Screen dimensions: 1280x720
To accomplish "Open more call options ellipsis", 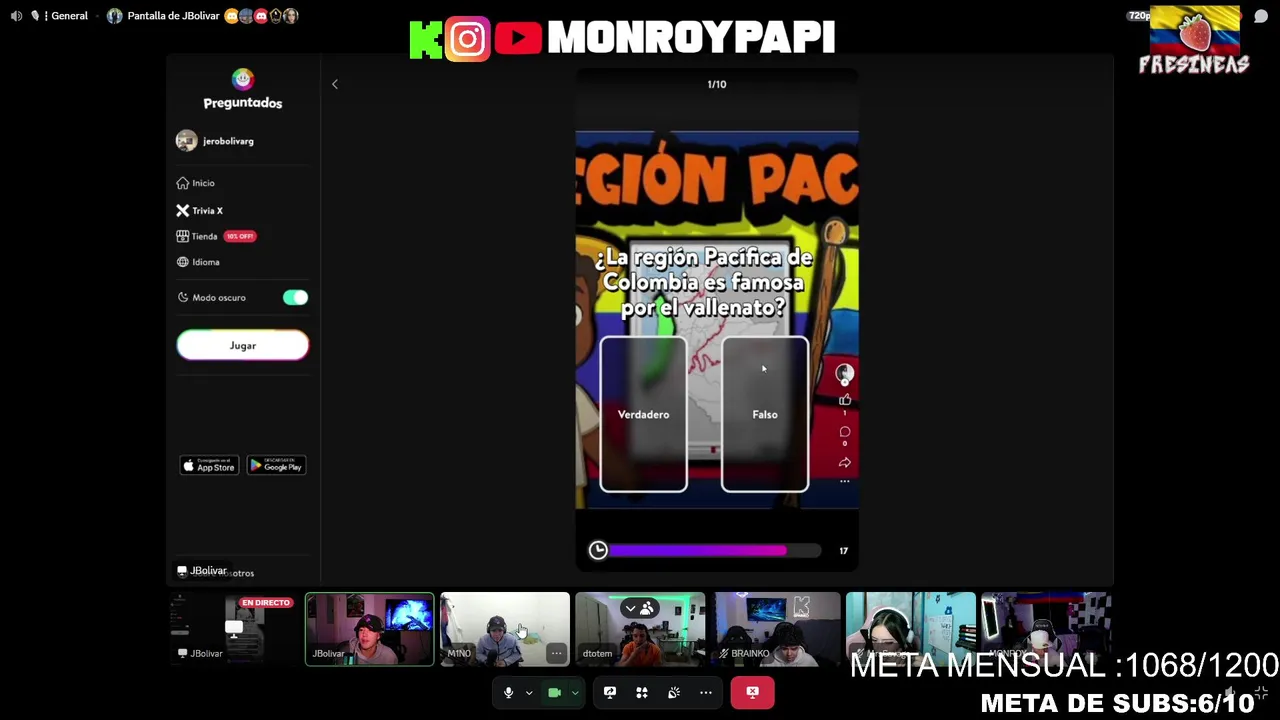I will (706, 692).
